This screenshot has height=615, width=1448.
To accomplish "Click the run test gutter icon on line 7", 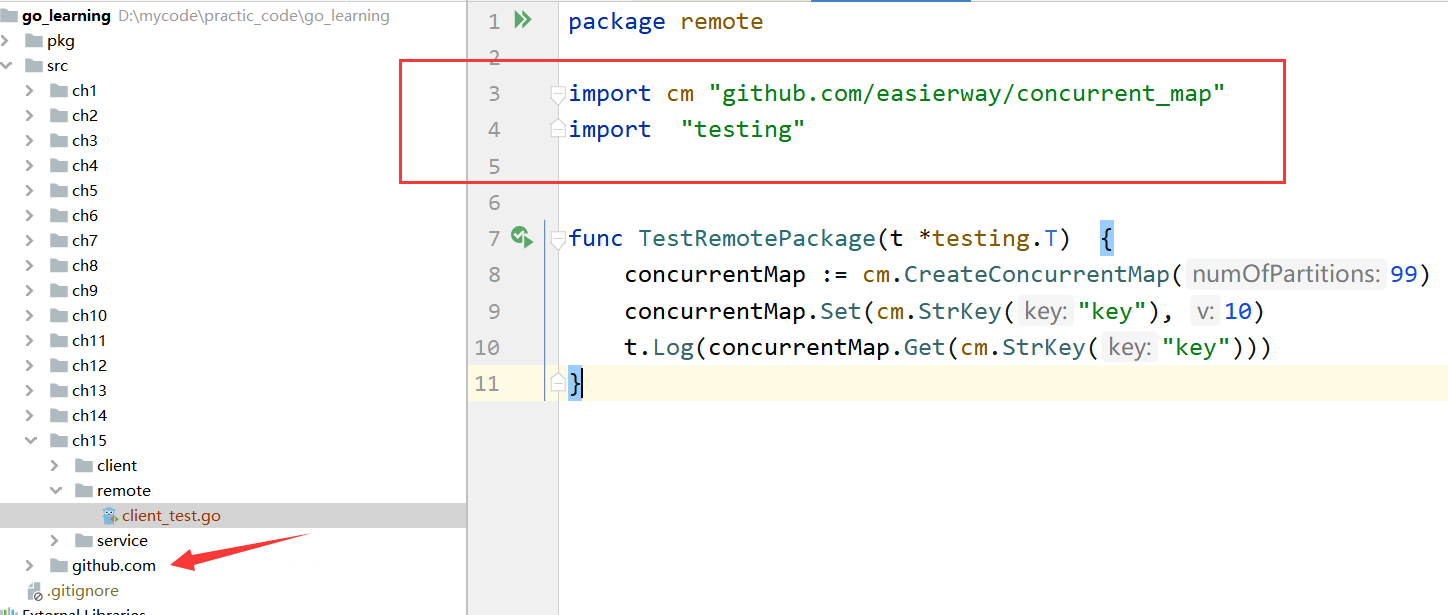I will (521, 237).
